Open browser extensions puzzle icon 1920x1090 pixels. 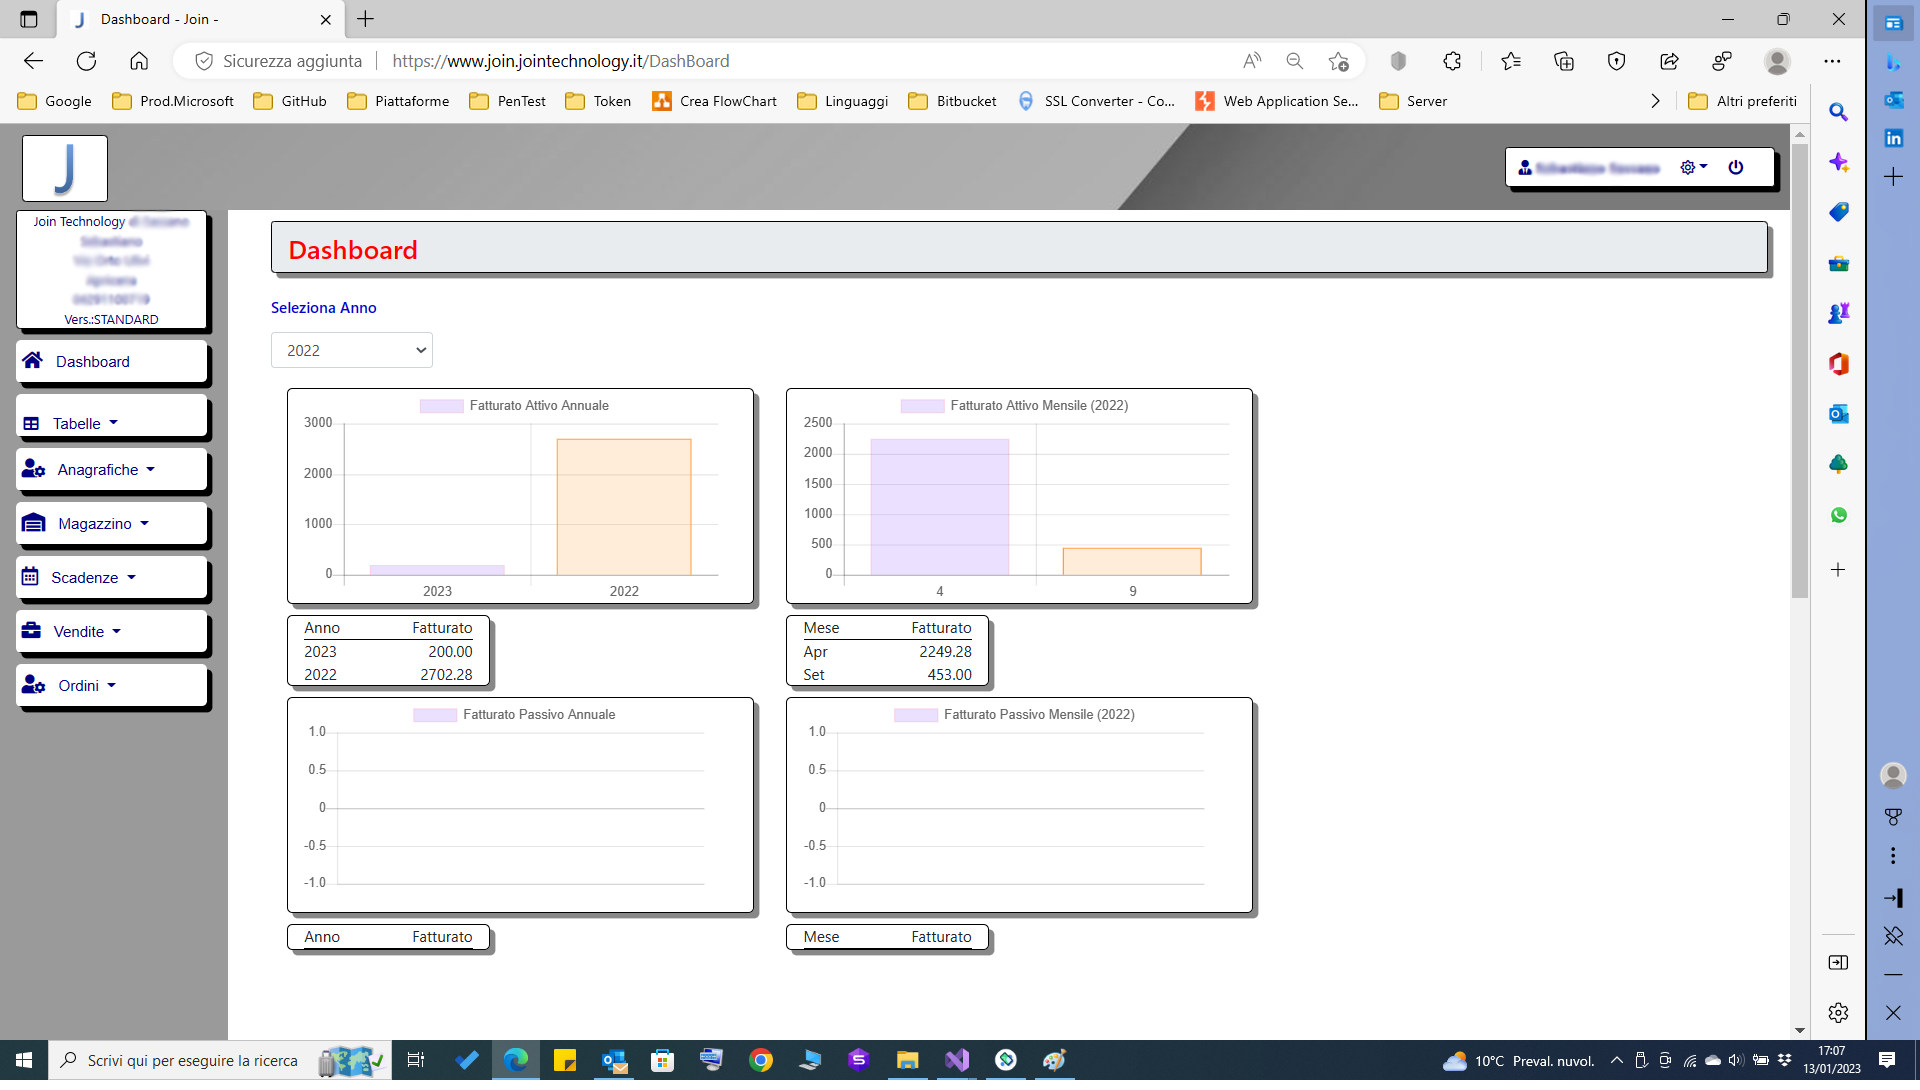[x=1452, y=61]
